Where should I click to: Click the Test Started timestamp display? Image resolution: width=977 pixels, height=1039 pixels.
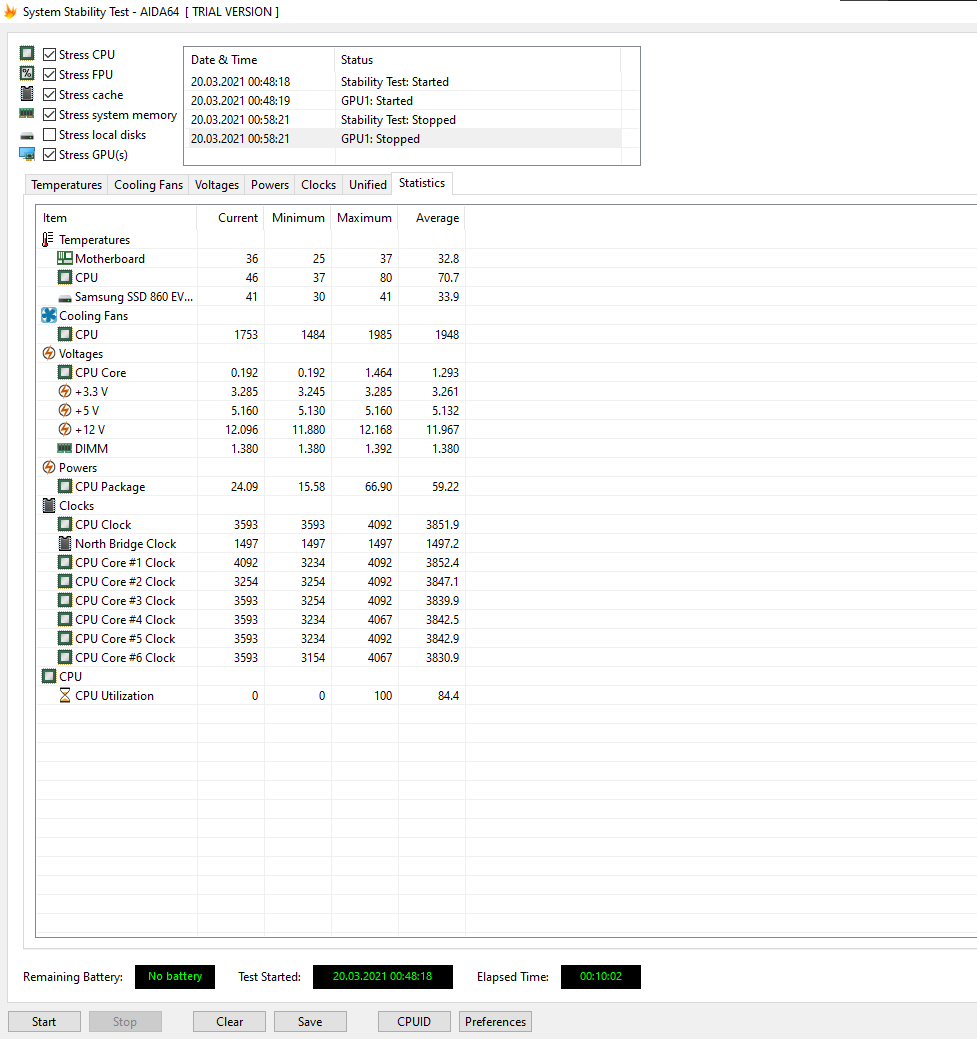click(x=382, y=977)
